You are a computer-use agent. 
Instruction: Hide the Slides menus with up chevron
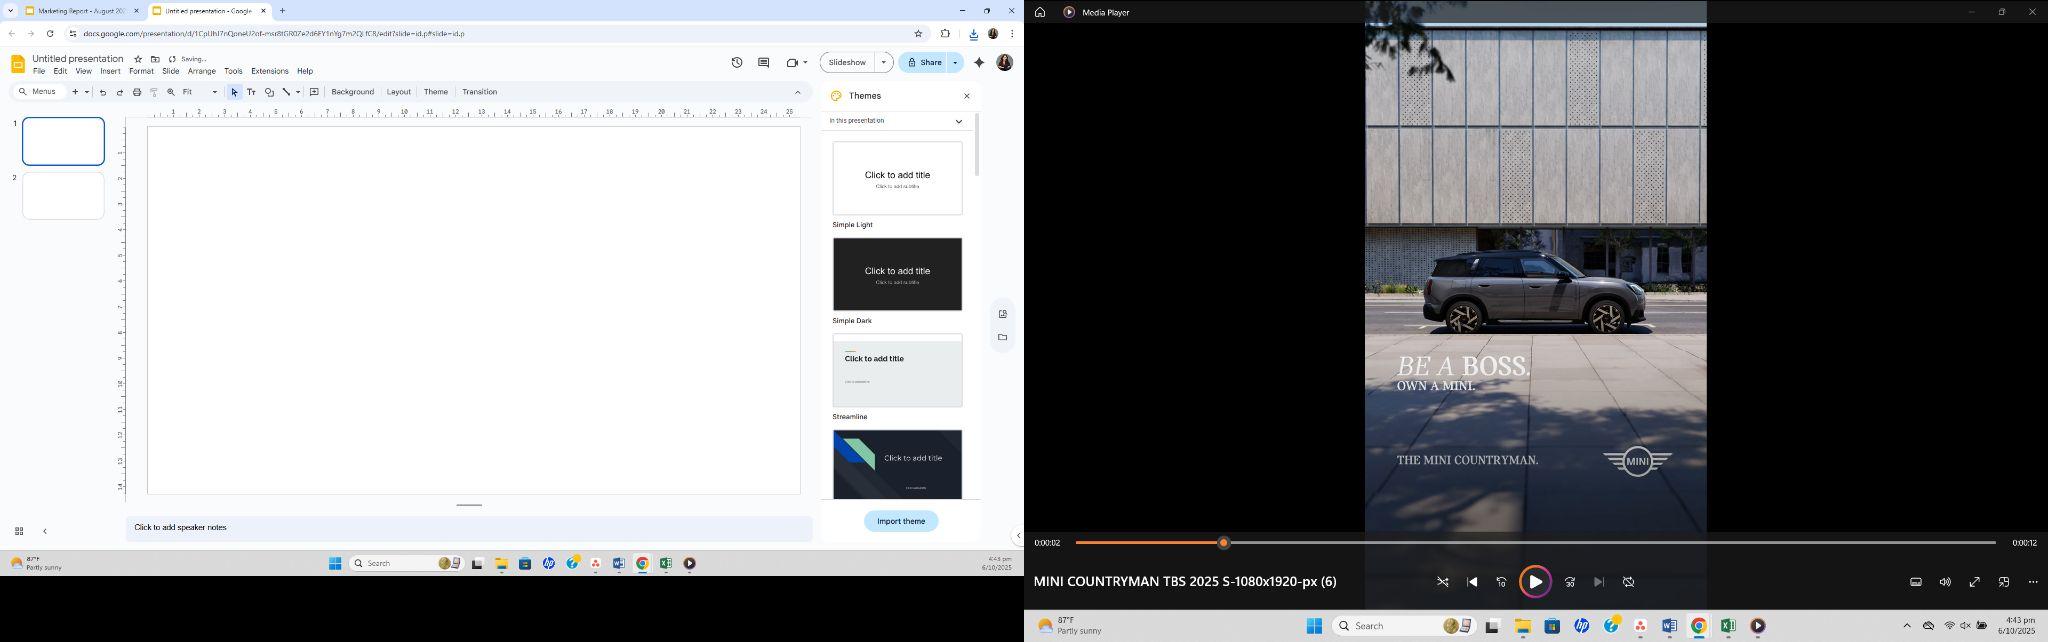point(798,92)
